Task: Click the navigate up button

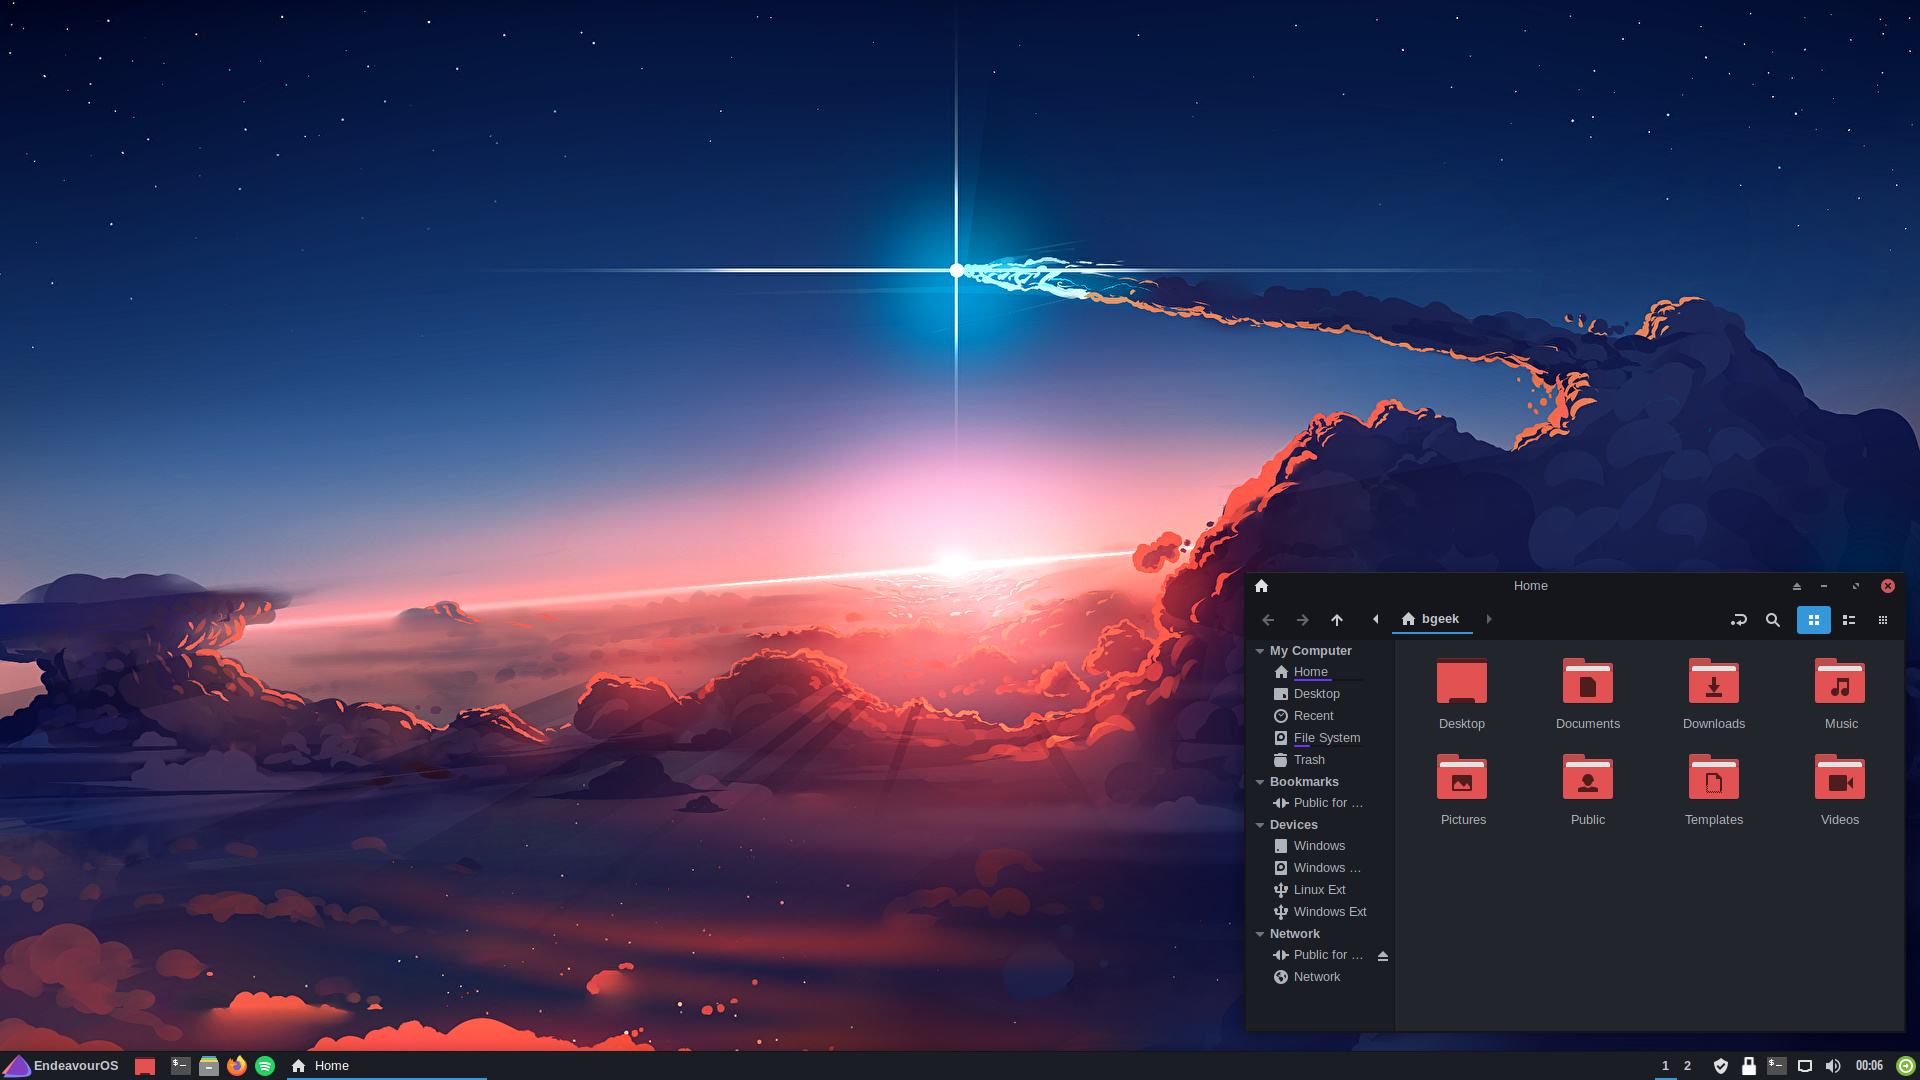Action: (x=1336, y=620)
